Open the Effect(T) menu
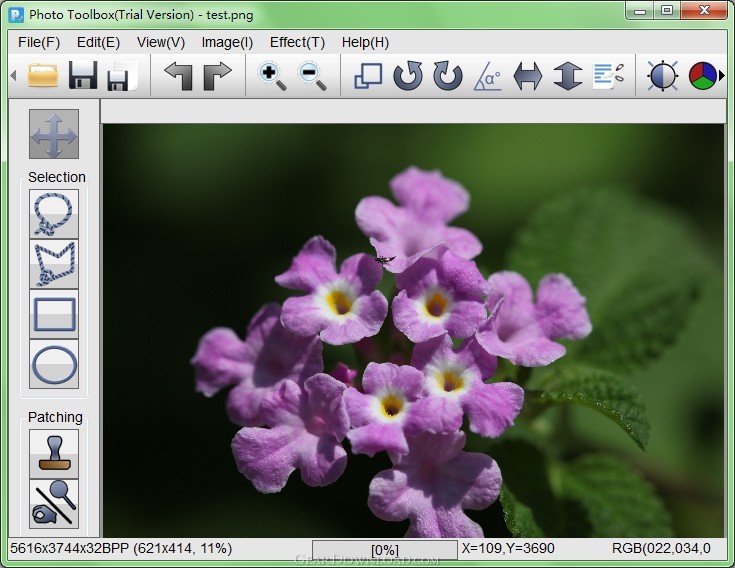 tap(297, 43)
